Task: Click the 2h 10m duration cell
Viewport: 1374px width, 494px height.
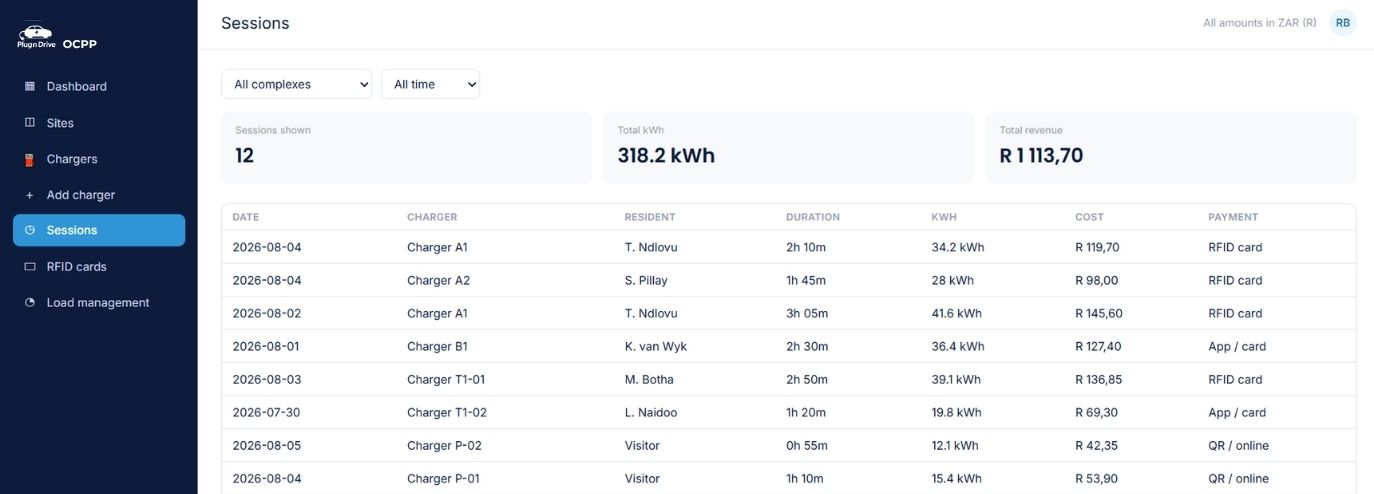Action: 806,247
